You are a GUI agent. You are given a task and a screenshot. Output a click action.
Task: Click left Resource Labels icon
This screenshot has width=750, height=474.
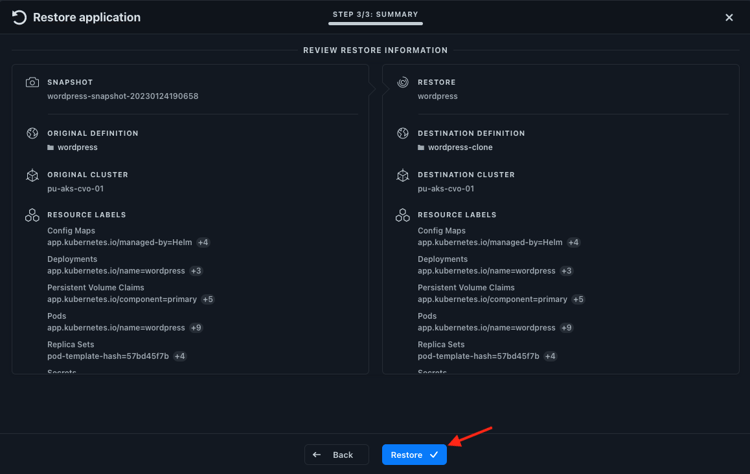tap(32, 215)
